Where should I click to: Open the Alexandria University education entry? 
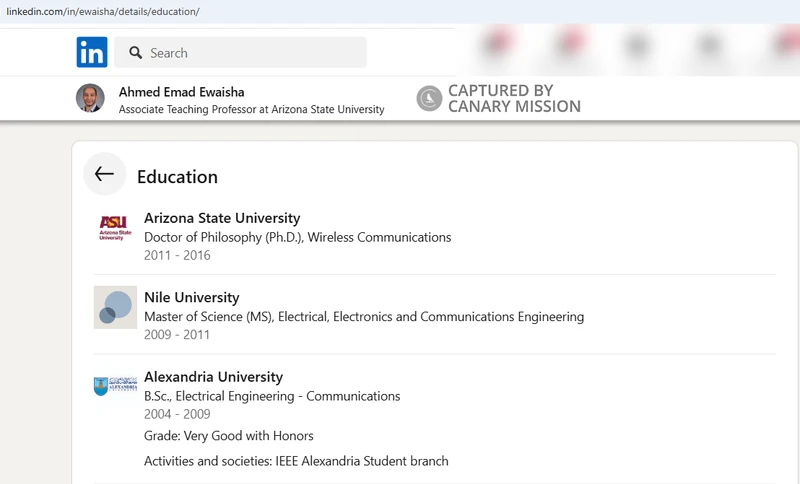point(213,377)
